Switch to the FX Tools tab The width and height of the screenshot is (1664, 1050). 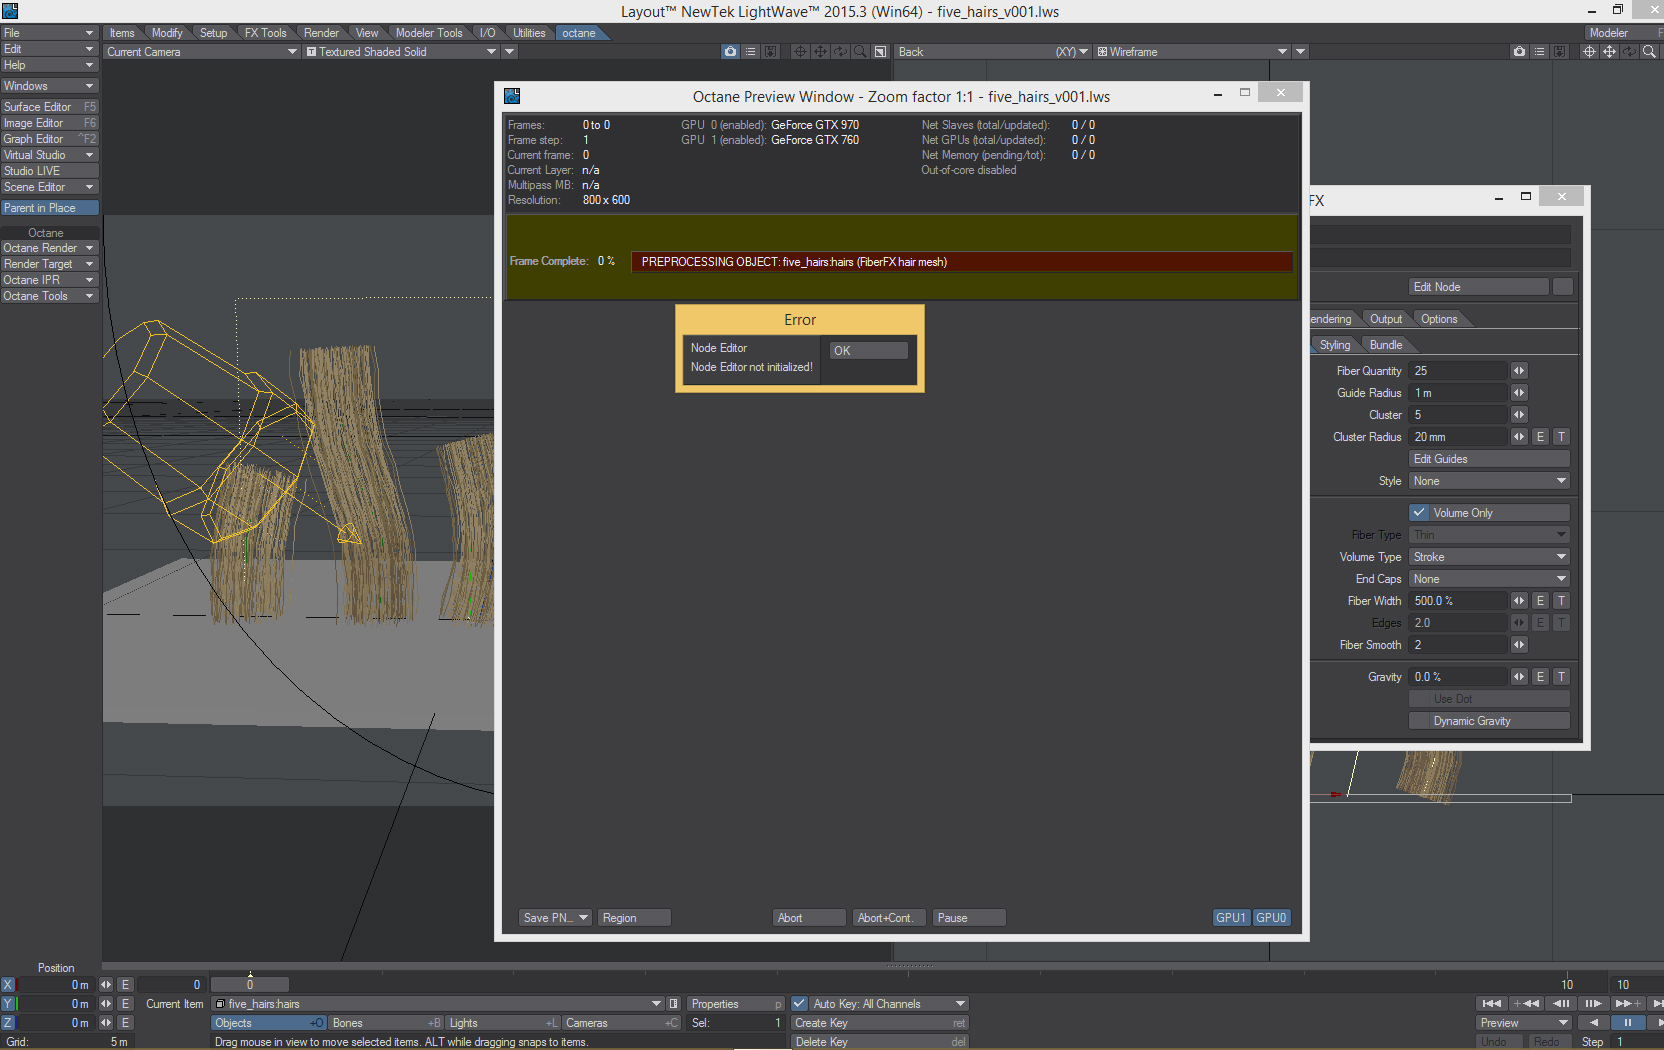(265, 33)
